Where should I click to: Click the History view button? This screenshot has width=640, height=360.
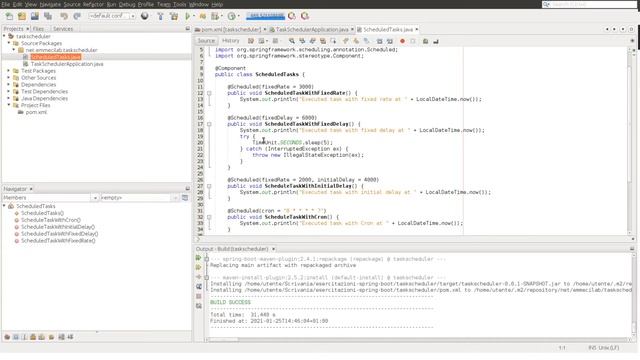(231, 41)
